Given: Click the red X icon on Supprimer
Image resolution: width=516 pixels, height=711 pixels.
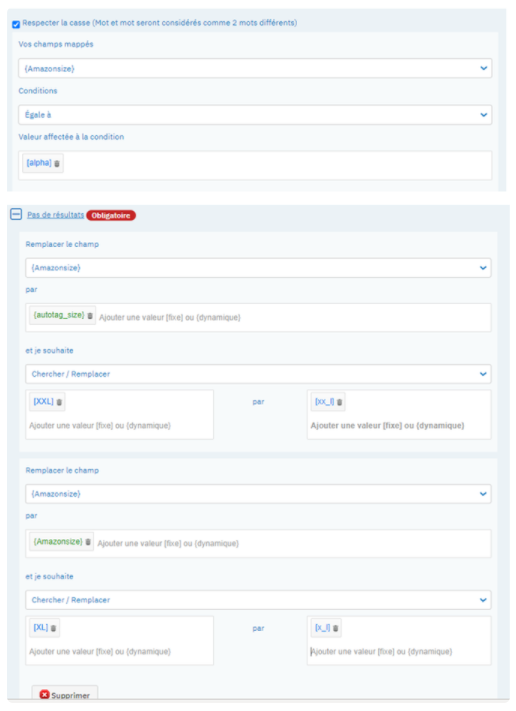Looking at the screenshot, I should coord(44,695).
